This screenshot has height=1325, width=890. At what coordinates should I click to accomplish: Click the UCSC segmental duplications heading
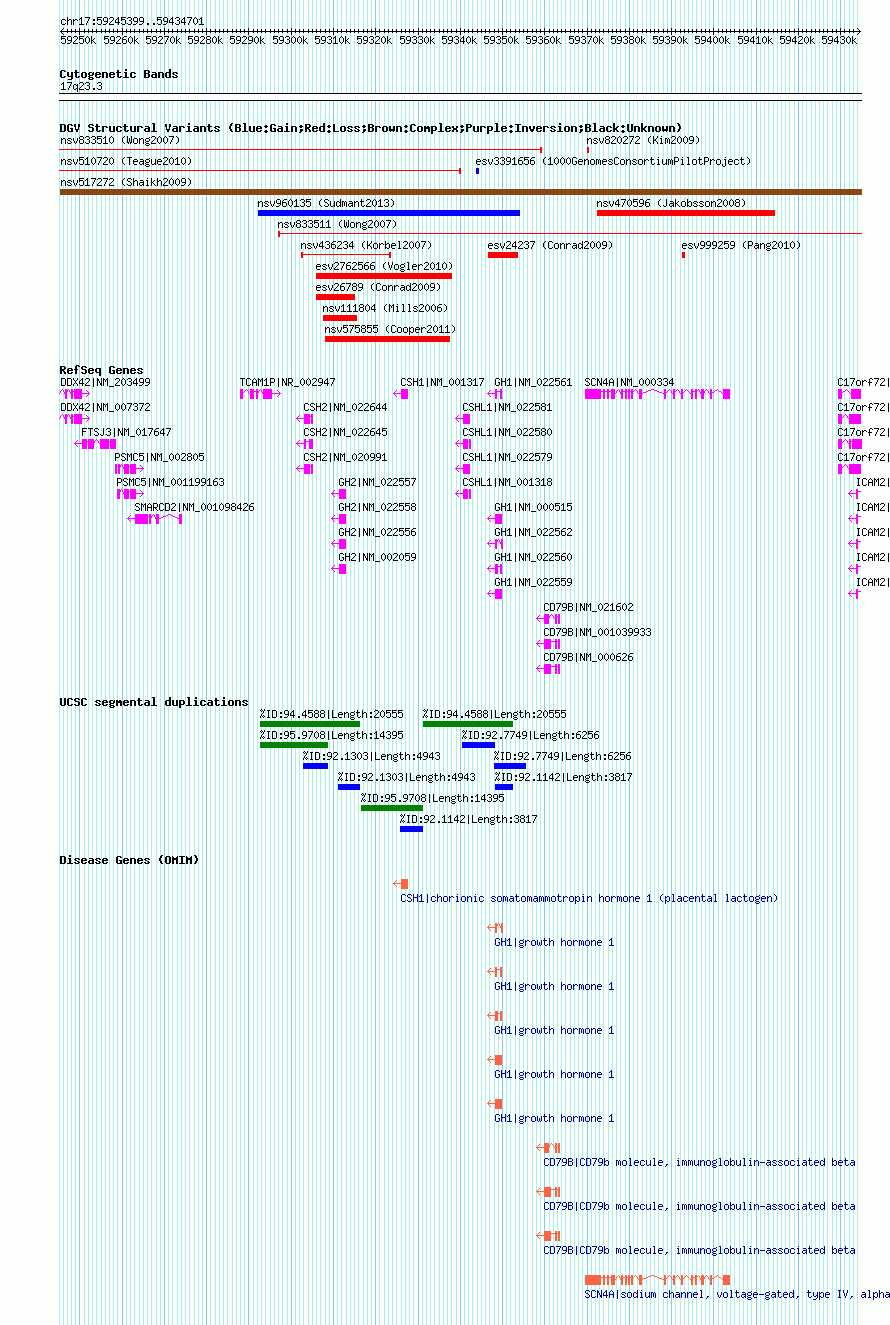tap(154, 702)
